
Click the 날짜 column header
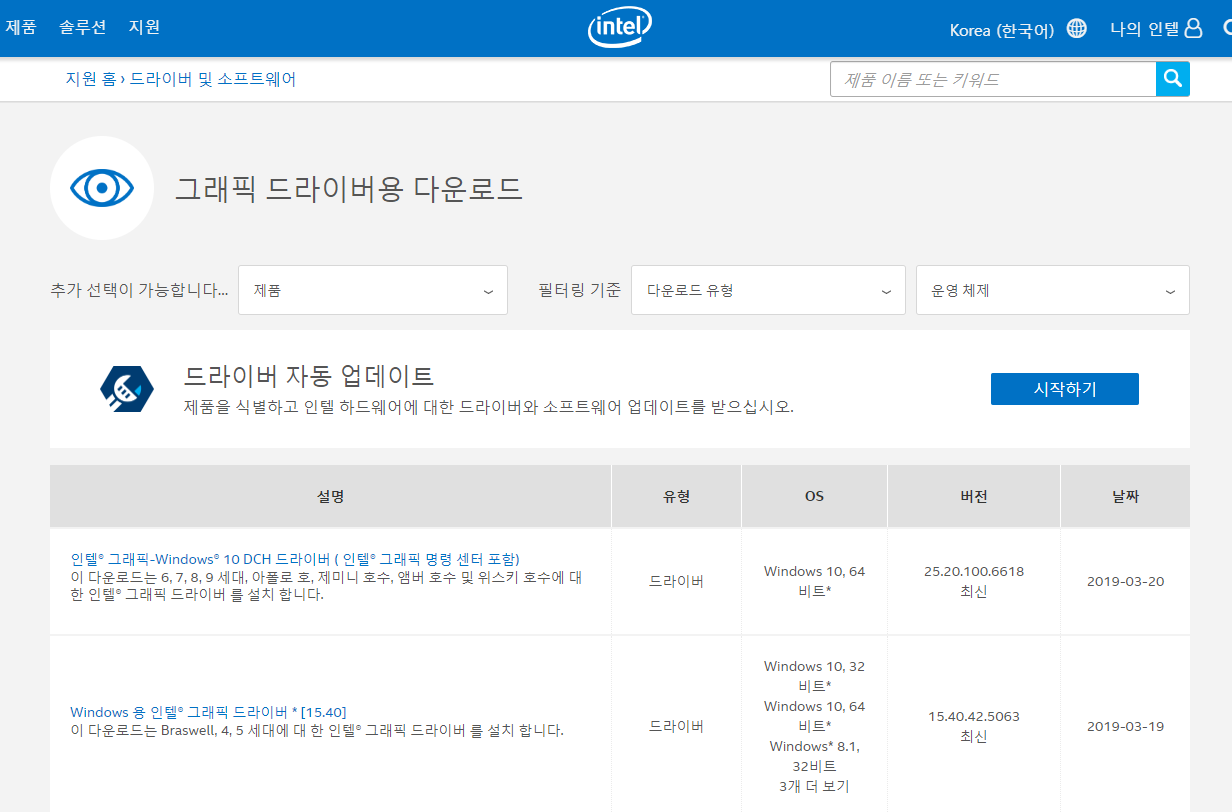(1126, 496)
